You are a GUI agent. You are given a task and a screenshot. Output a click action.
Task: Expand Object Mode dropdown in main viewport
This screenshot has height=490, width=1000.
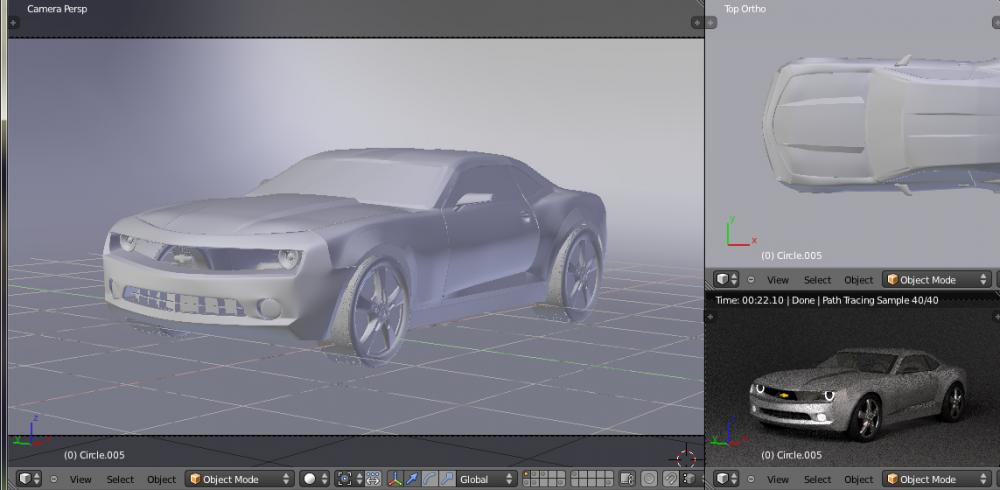coord(240,479)
